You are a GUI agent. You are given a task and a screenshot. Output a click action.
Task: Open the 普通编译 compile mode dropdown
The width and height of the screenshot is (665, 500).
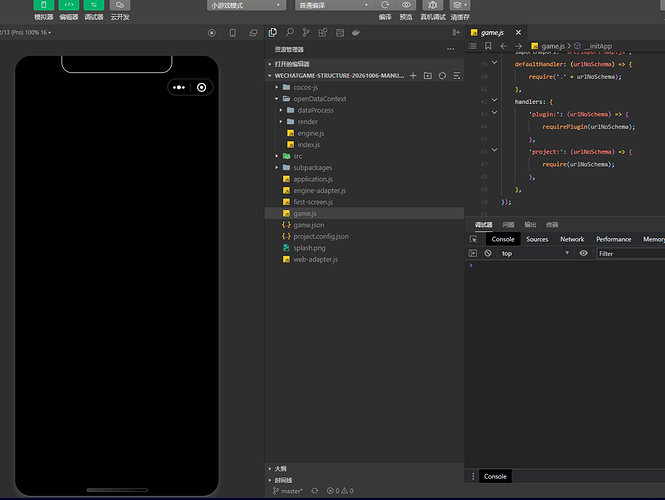click(x=334, y=5)
